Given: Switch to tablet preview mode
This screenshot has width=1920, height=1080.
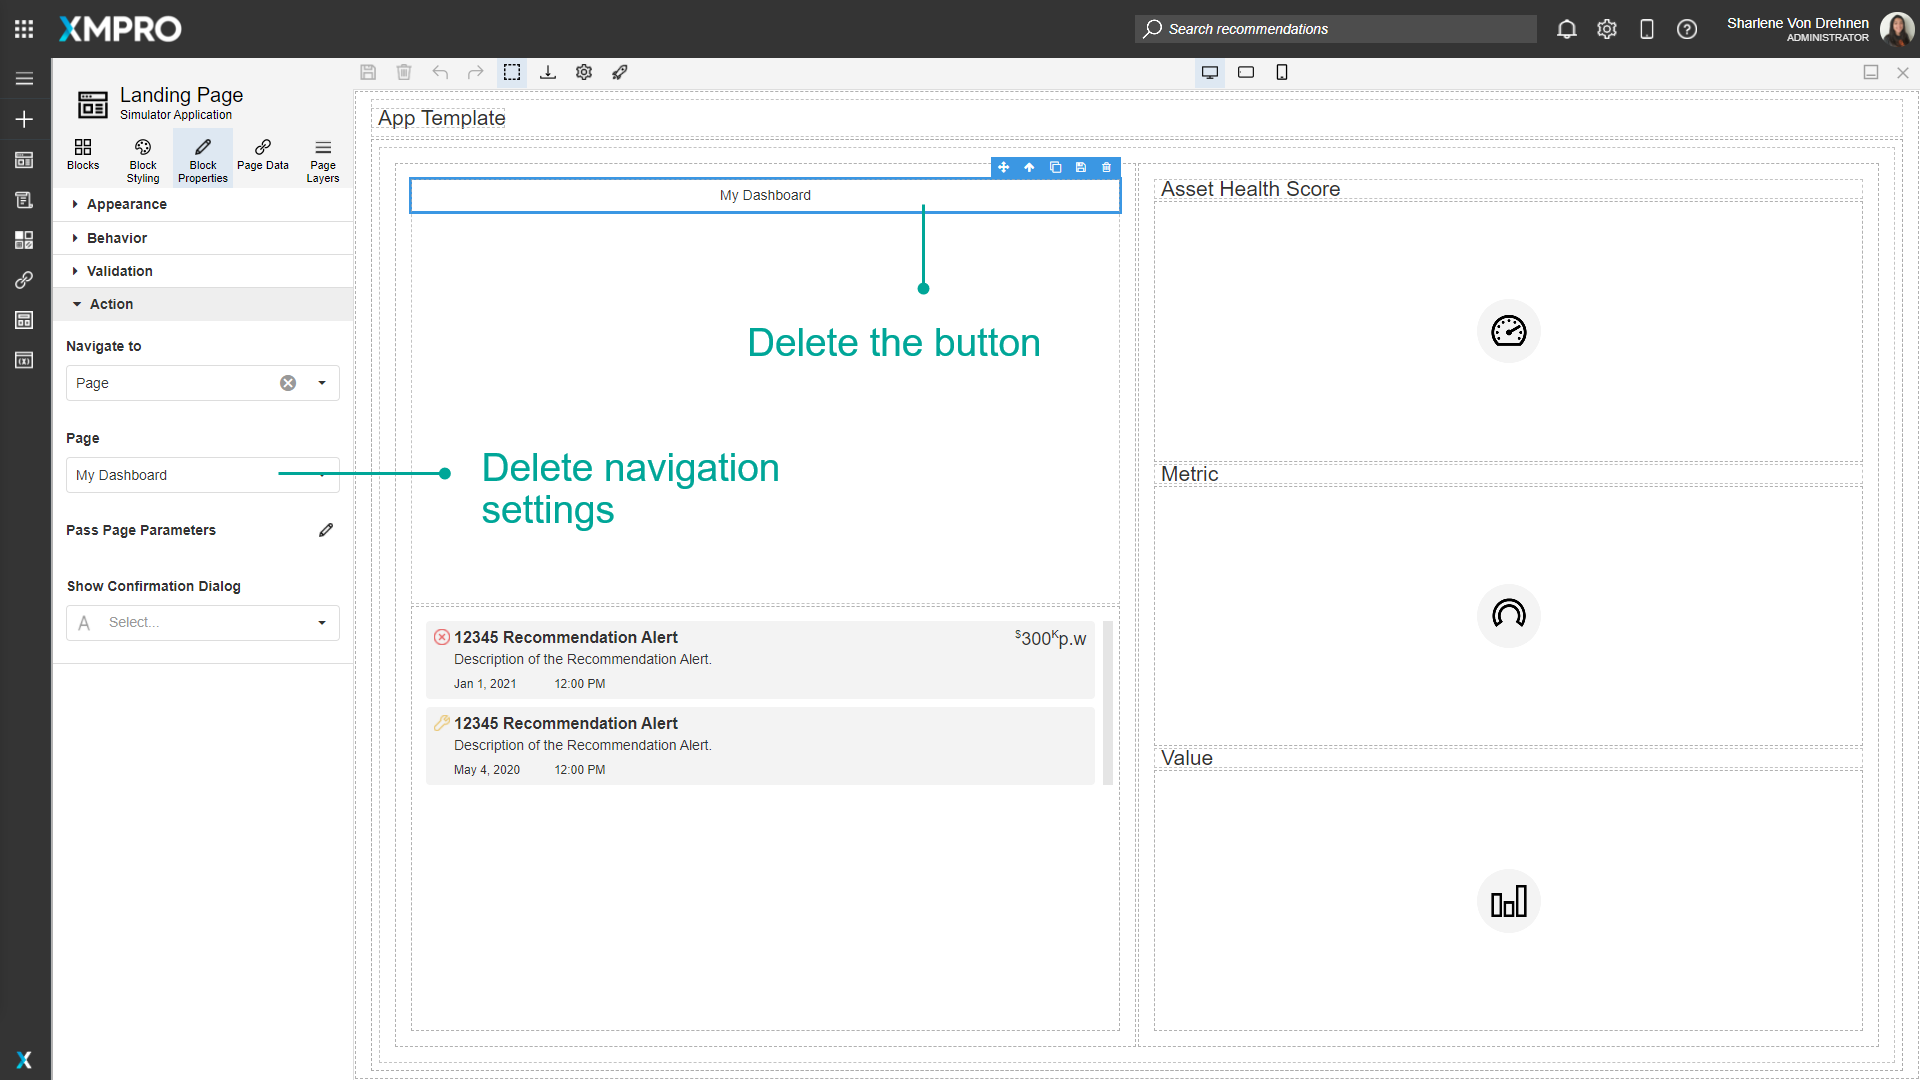Looking at the screenshot, I should pos(1246,72).
